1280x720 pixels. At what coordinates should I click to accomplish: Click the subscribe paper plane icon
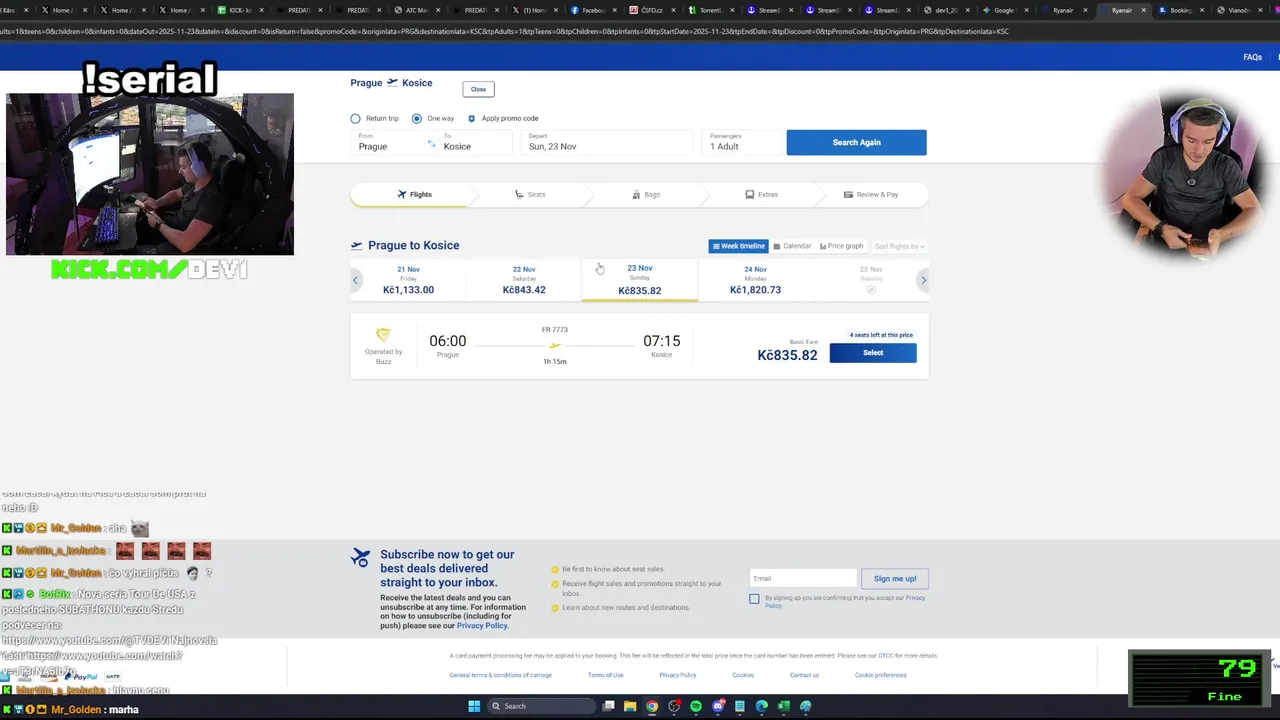(x=361, y=558)
